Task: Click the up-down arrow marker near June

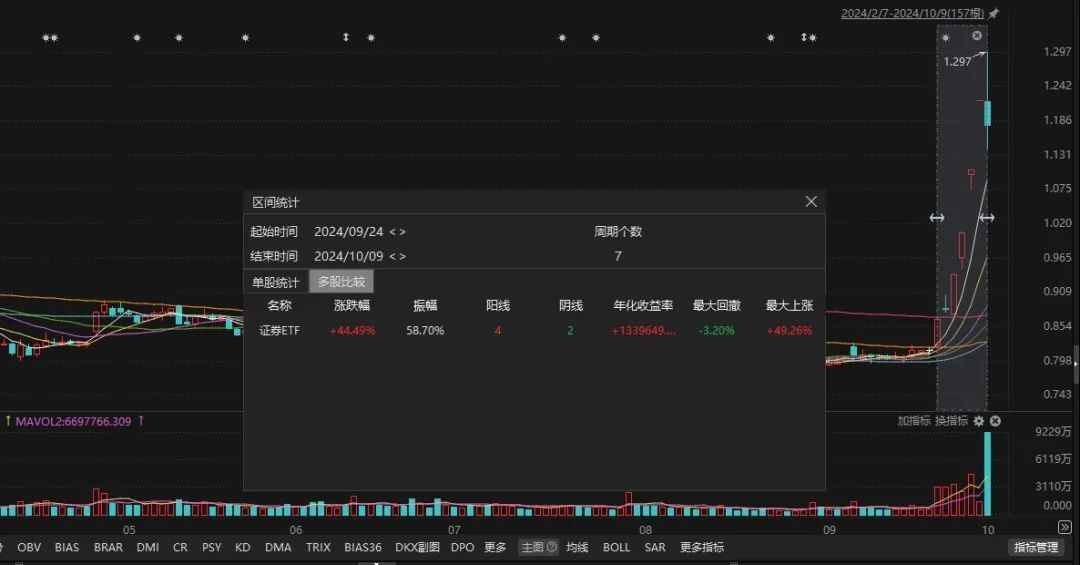Action: [346, 37]
